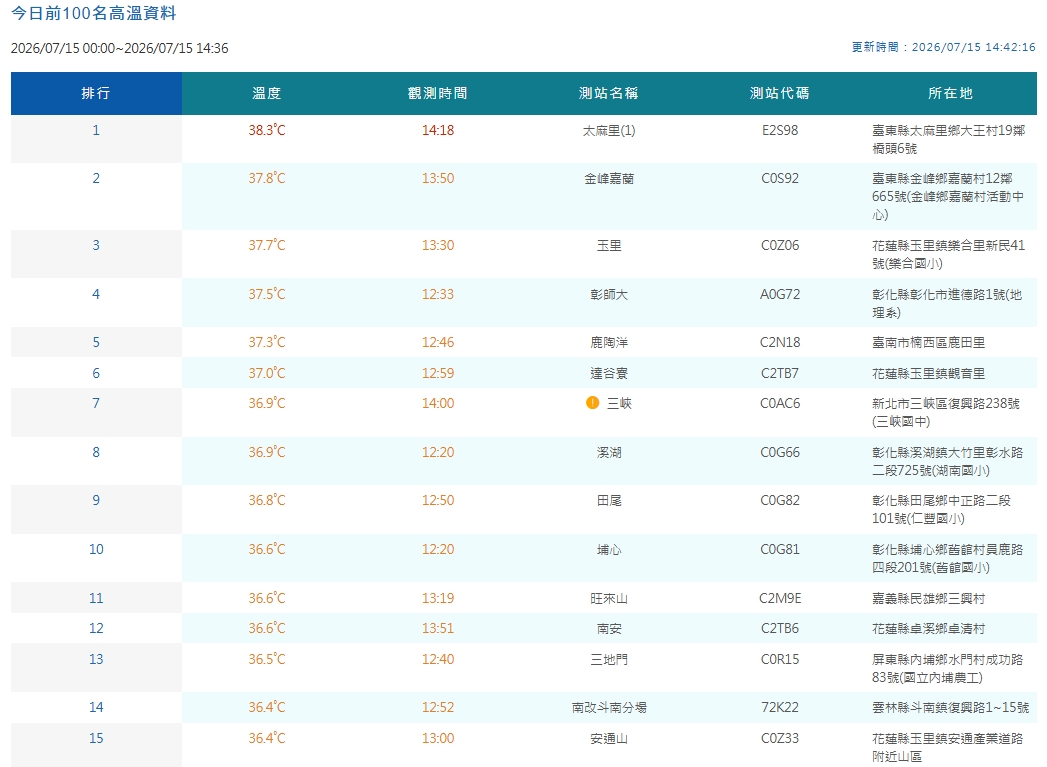
Task: Click station code C2TB6
Action: [780, 628]
